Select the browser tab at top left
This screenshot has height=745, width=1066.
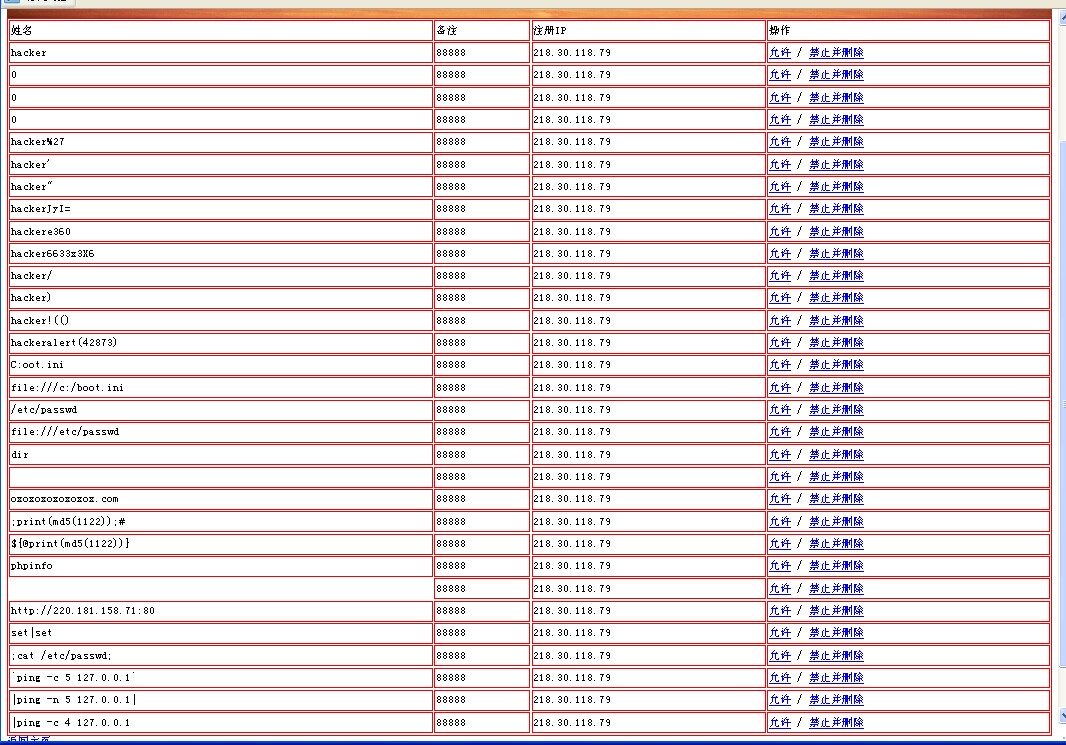tap(35, 2)
